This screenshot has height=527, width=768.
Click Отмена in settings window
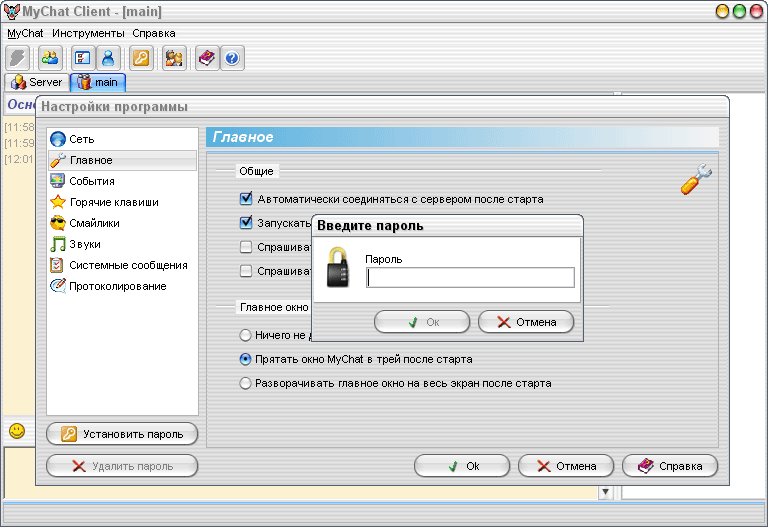click(566, 466)
